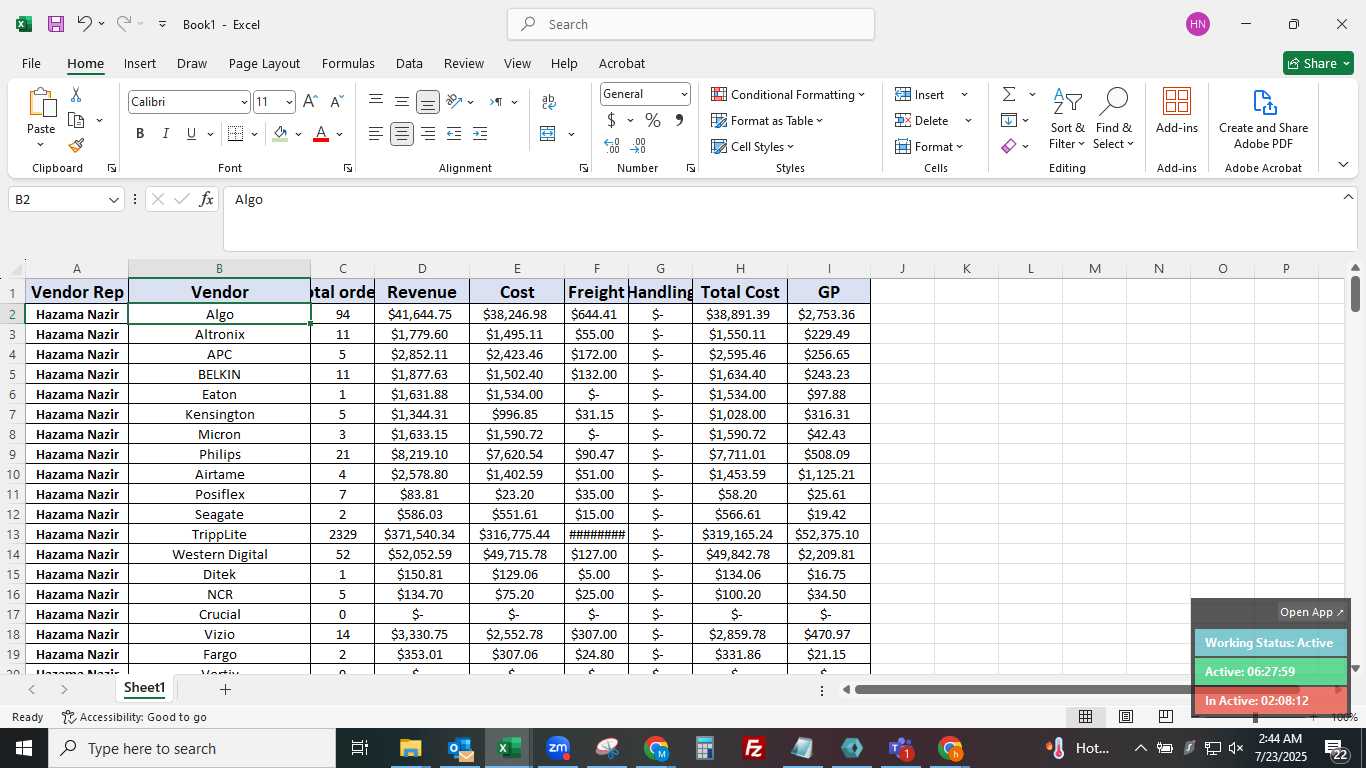Save the workbook with the disk icon
The image size is (1366, 768).
56,24
